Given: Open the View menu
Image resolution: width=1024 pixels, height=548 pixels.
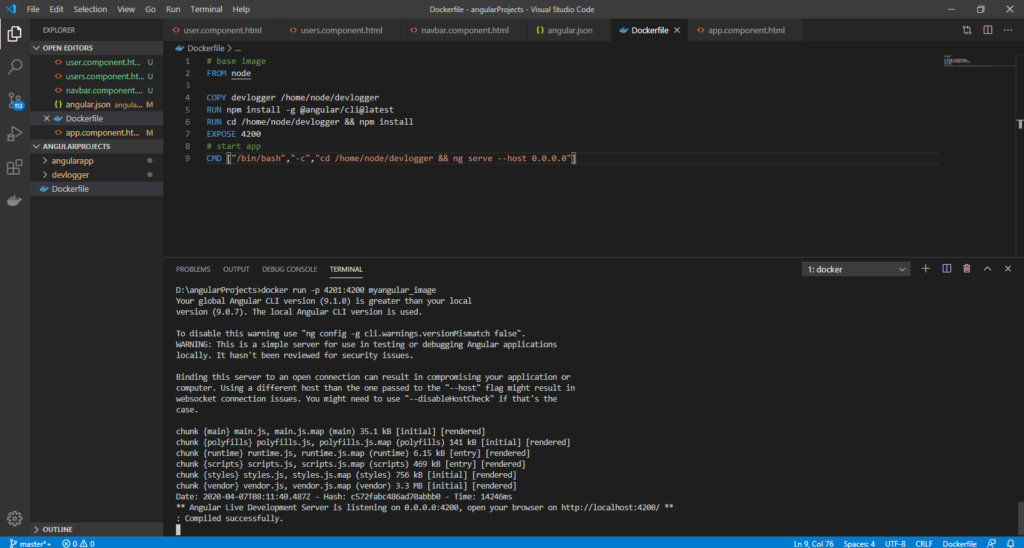Looking at the screenshot, I should coord(126,9).
